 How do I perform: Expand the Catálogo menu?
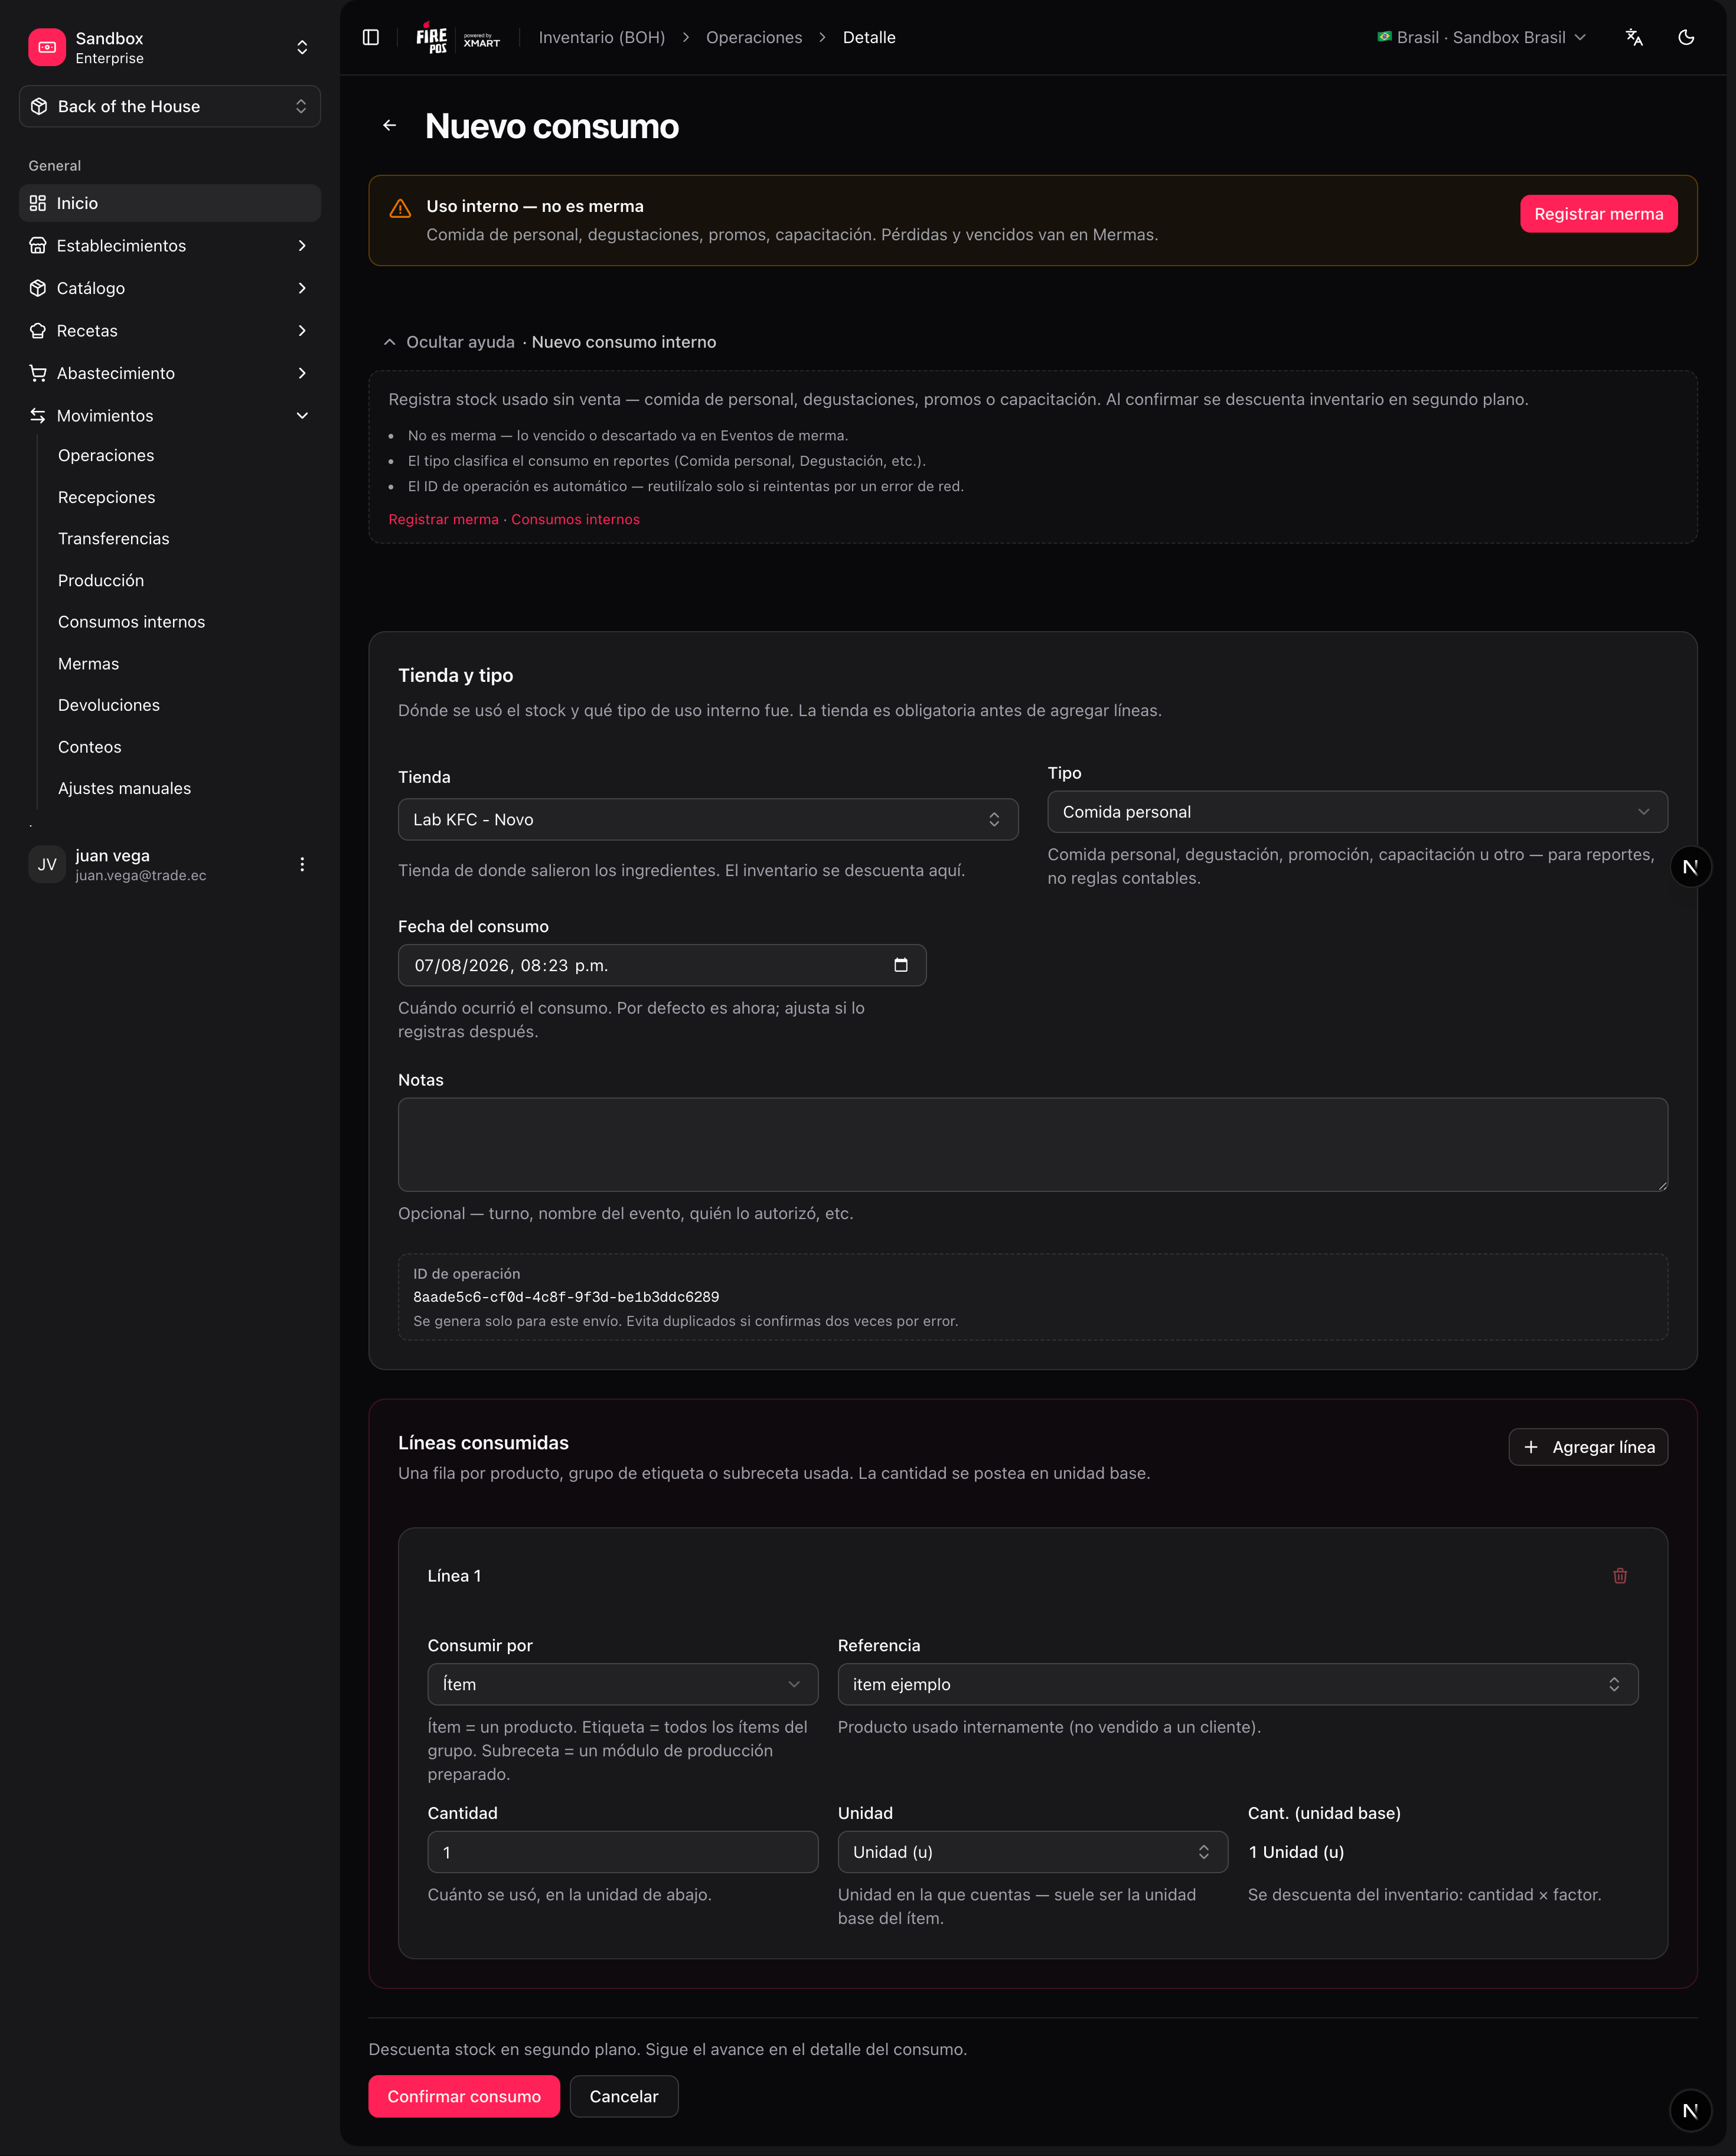(x=170, y=288)
